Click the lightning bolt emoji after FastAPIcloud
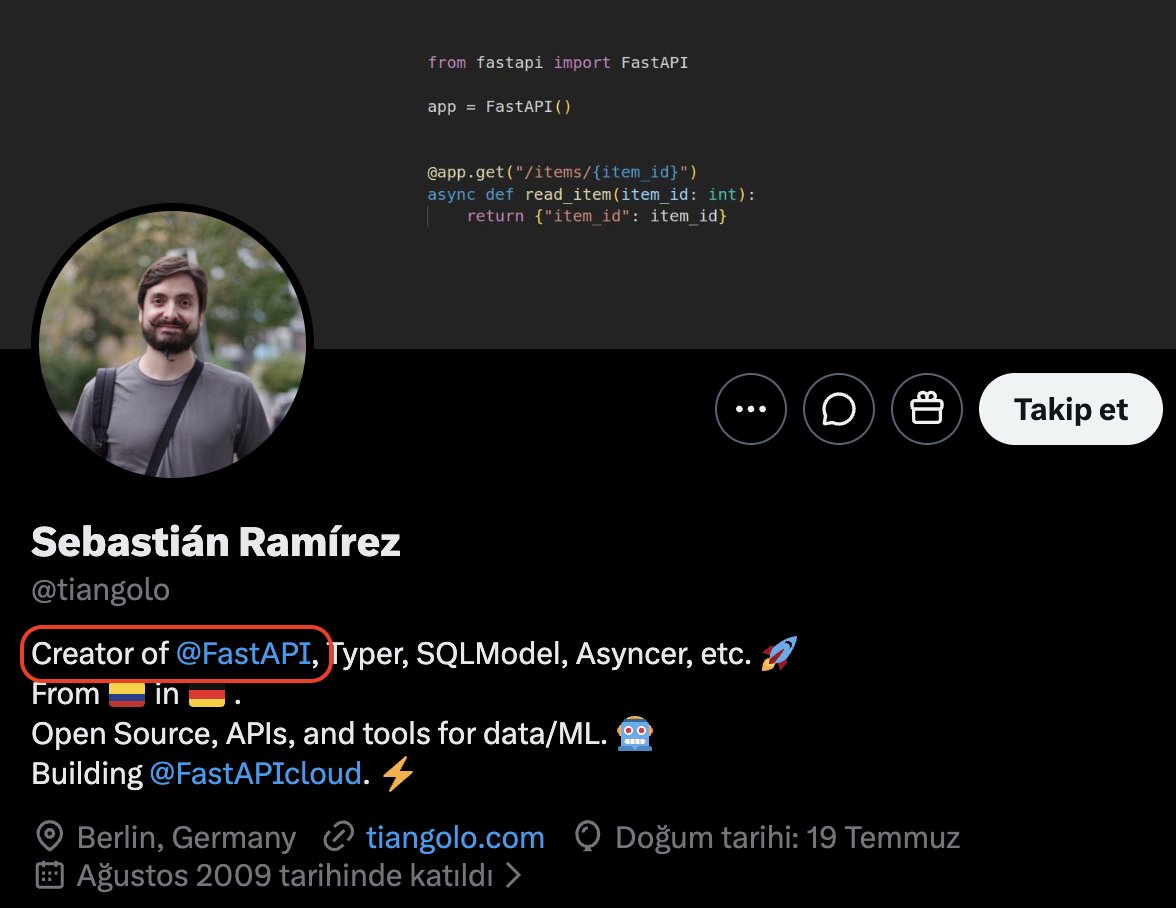The height and width of the screenshot is (908, 1176). pyautogui.click(x=398, y=773)
